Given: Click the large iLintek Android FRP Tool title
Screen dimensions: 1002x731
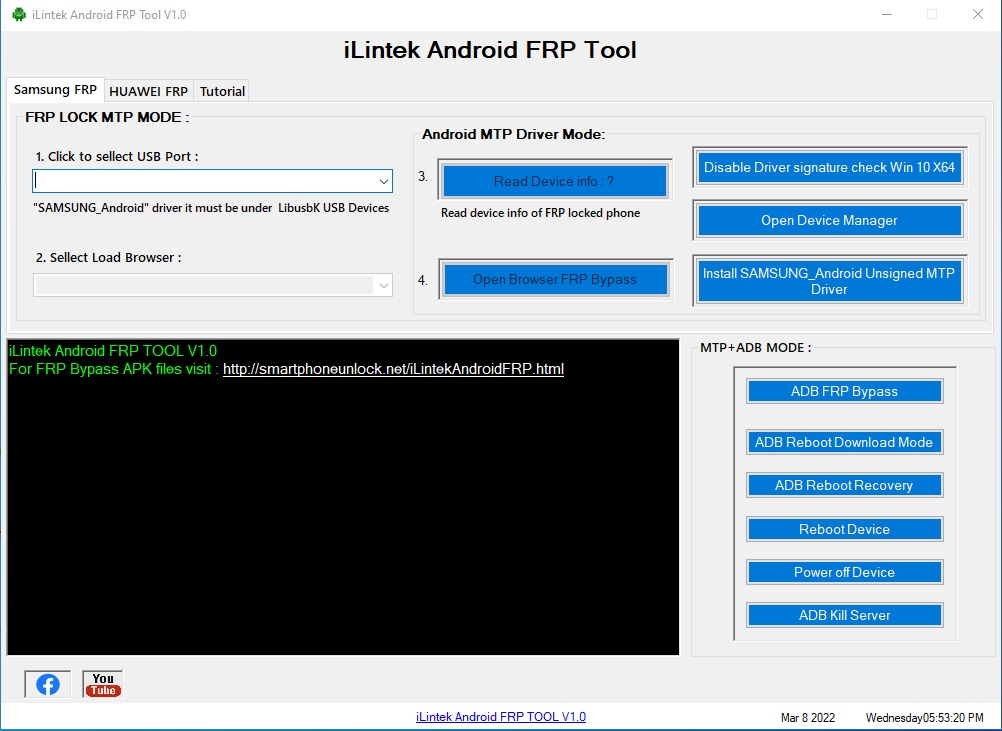Looking at the screenshot, I should 490,50.
